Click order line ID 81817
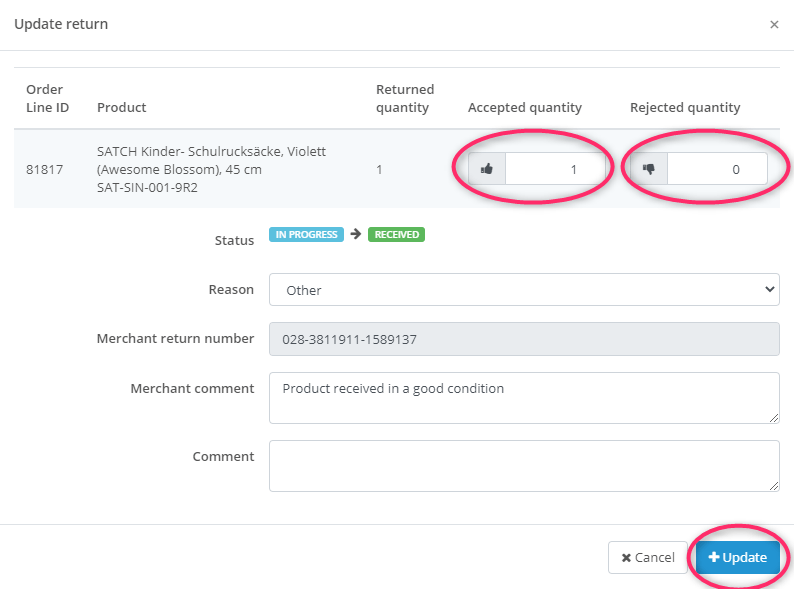The height and width of the screenshot is (589, 794). 45,169
